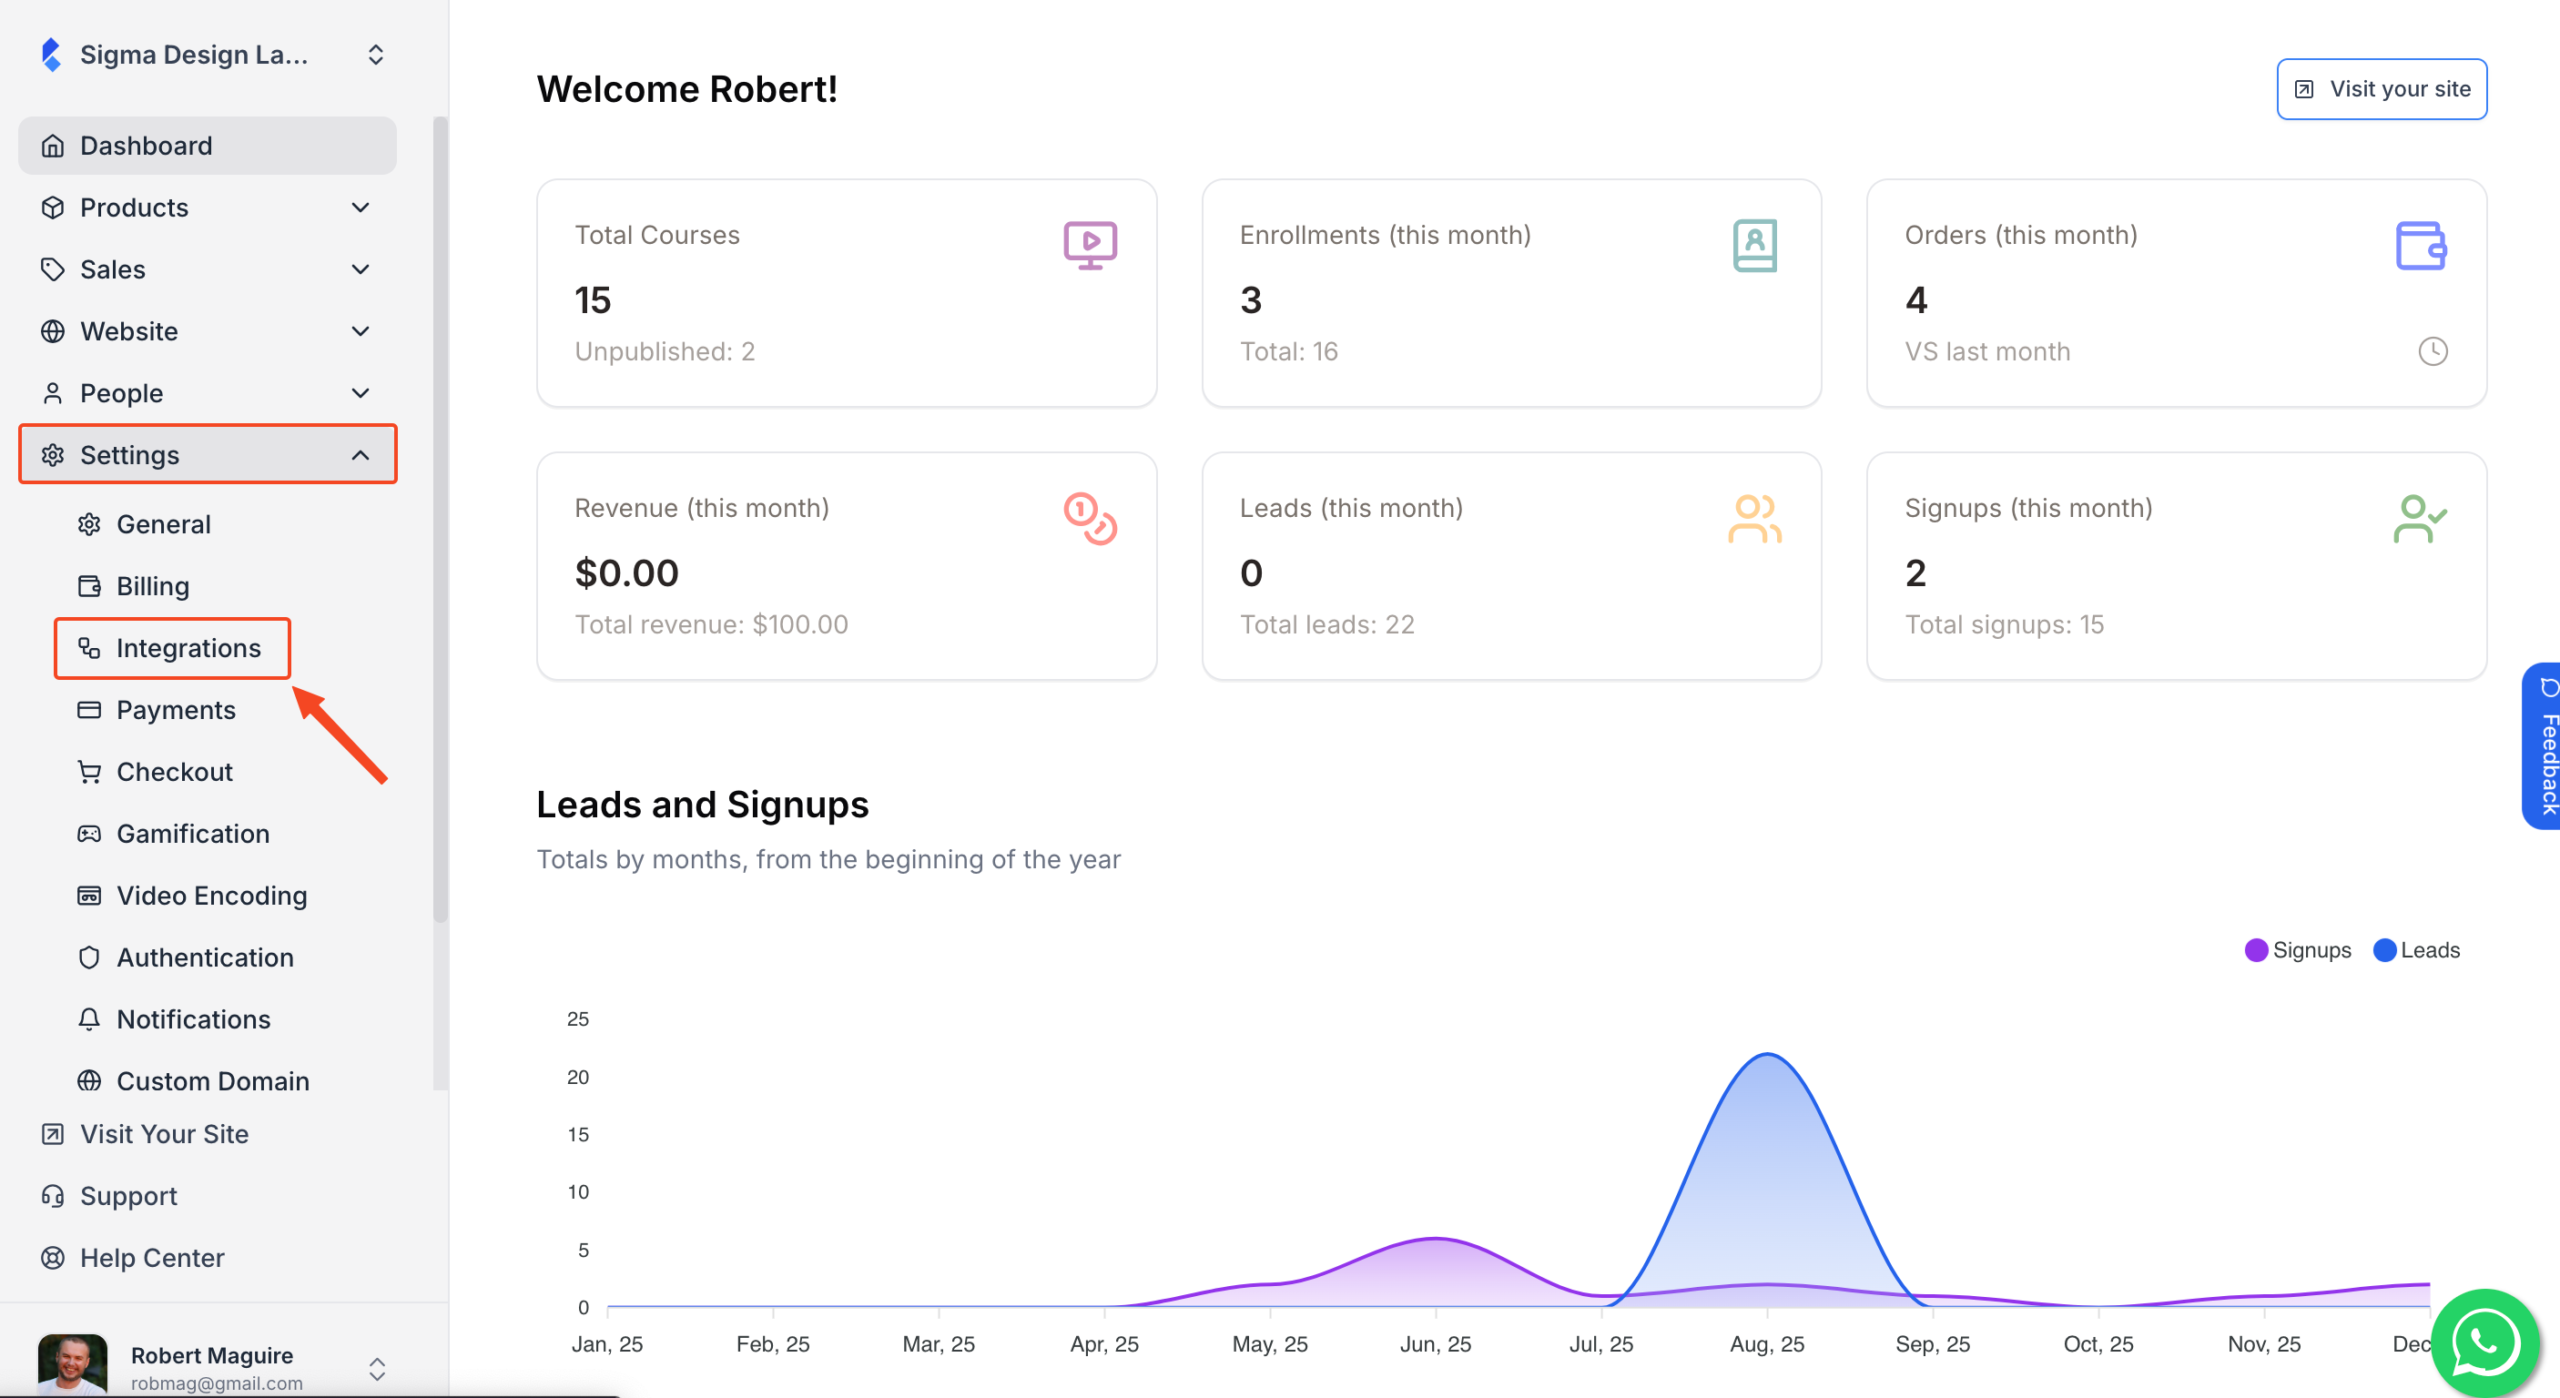Click the Unpublished: 2 text
This screenshot has width=2560, height=1398.
click(664, 353)
